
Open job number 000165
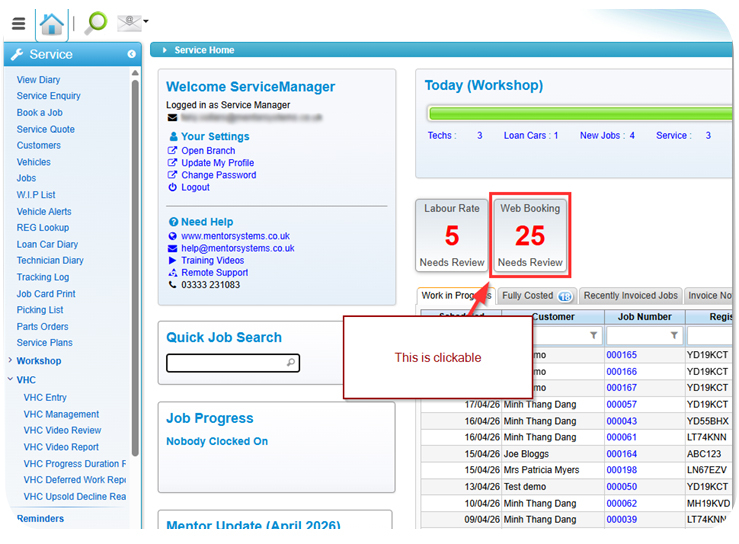[621, 355]
